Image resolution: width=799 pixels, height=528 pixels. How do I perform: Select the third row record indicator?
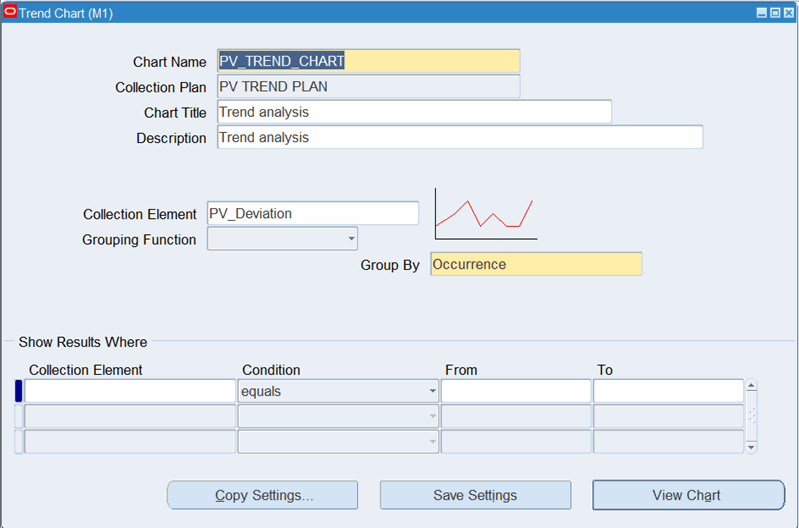tap(19, 441)
